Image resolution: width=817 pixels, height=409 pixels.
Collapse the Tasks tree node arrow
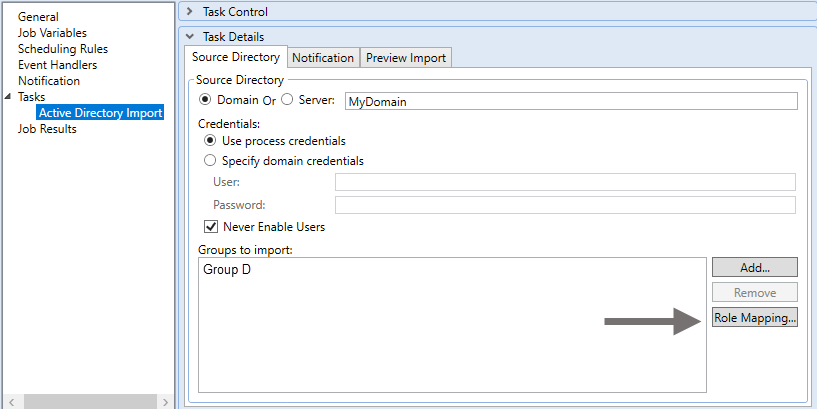point(9,97)
